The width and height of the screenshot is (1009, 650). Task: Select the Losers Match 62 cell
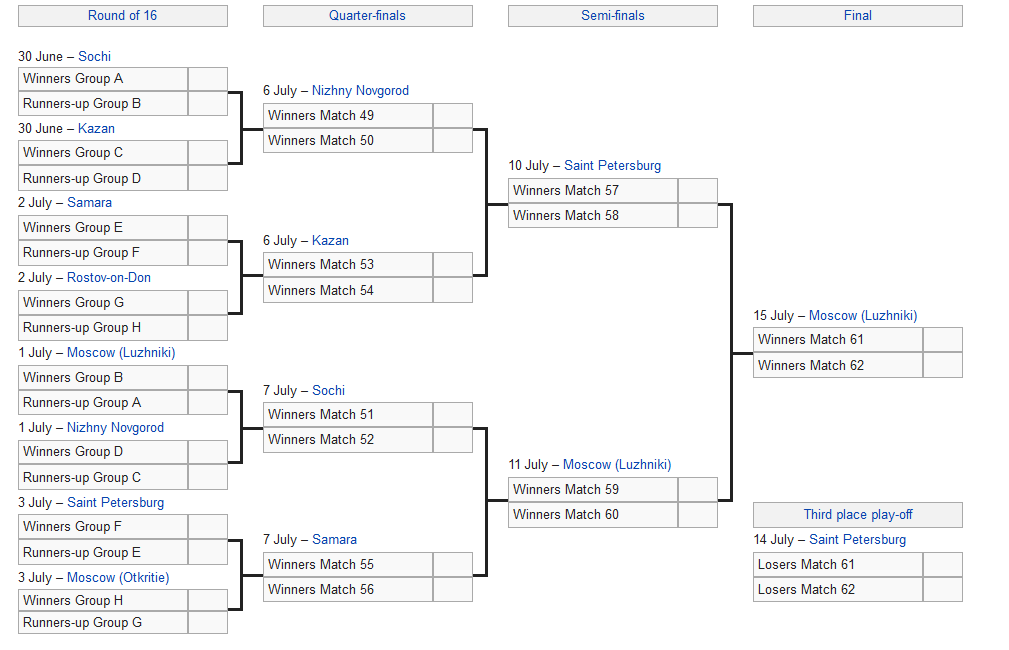pos(838,590)
